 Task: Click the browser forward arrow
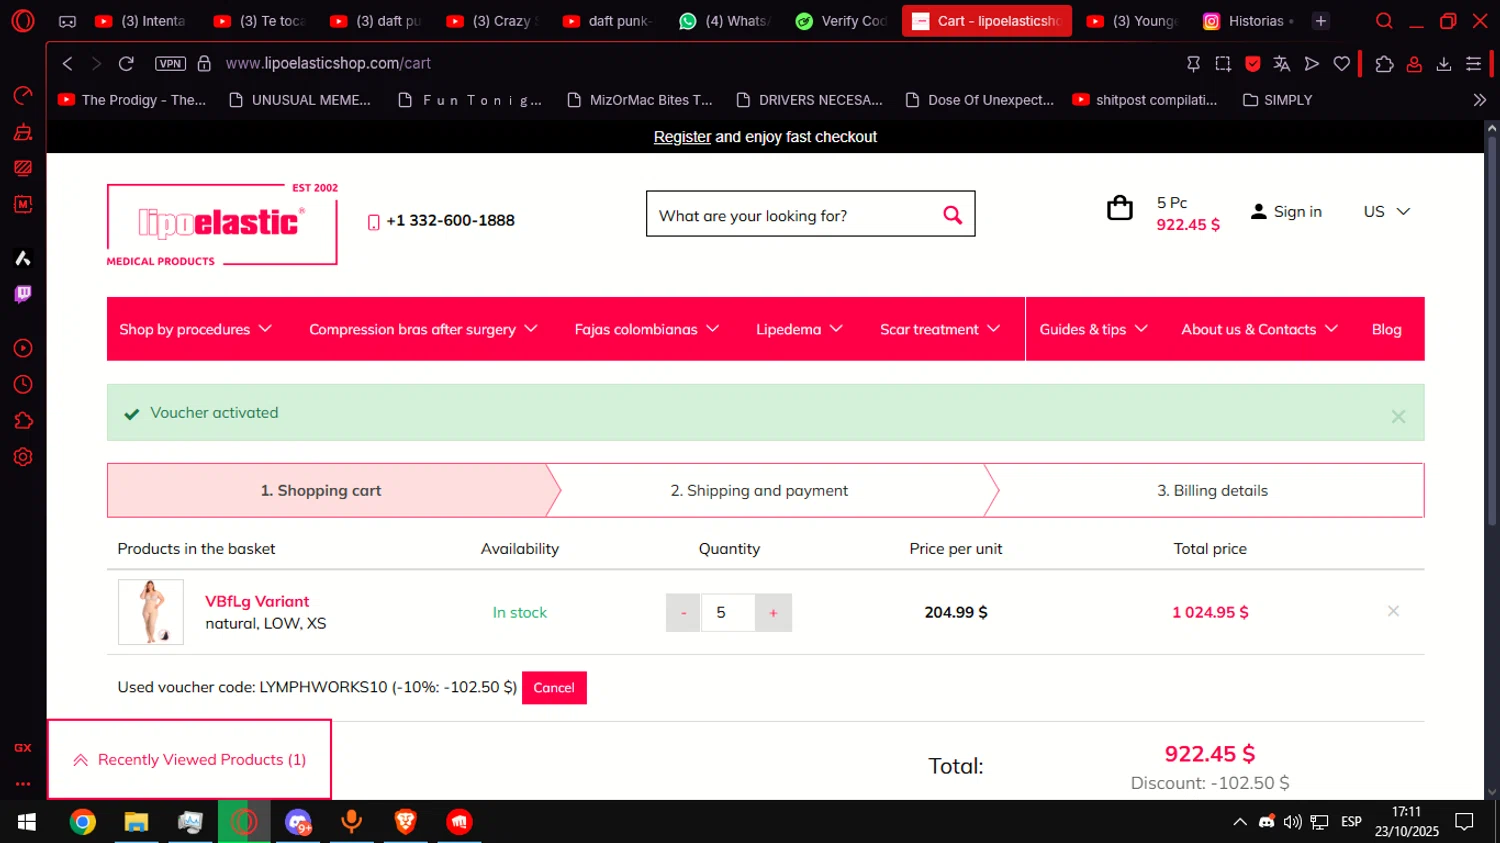96,63
